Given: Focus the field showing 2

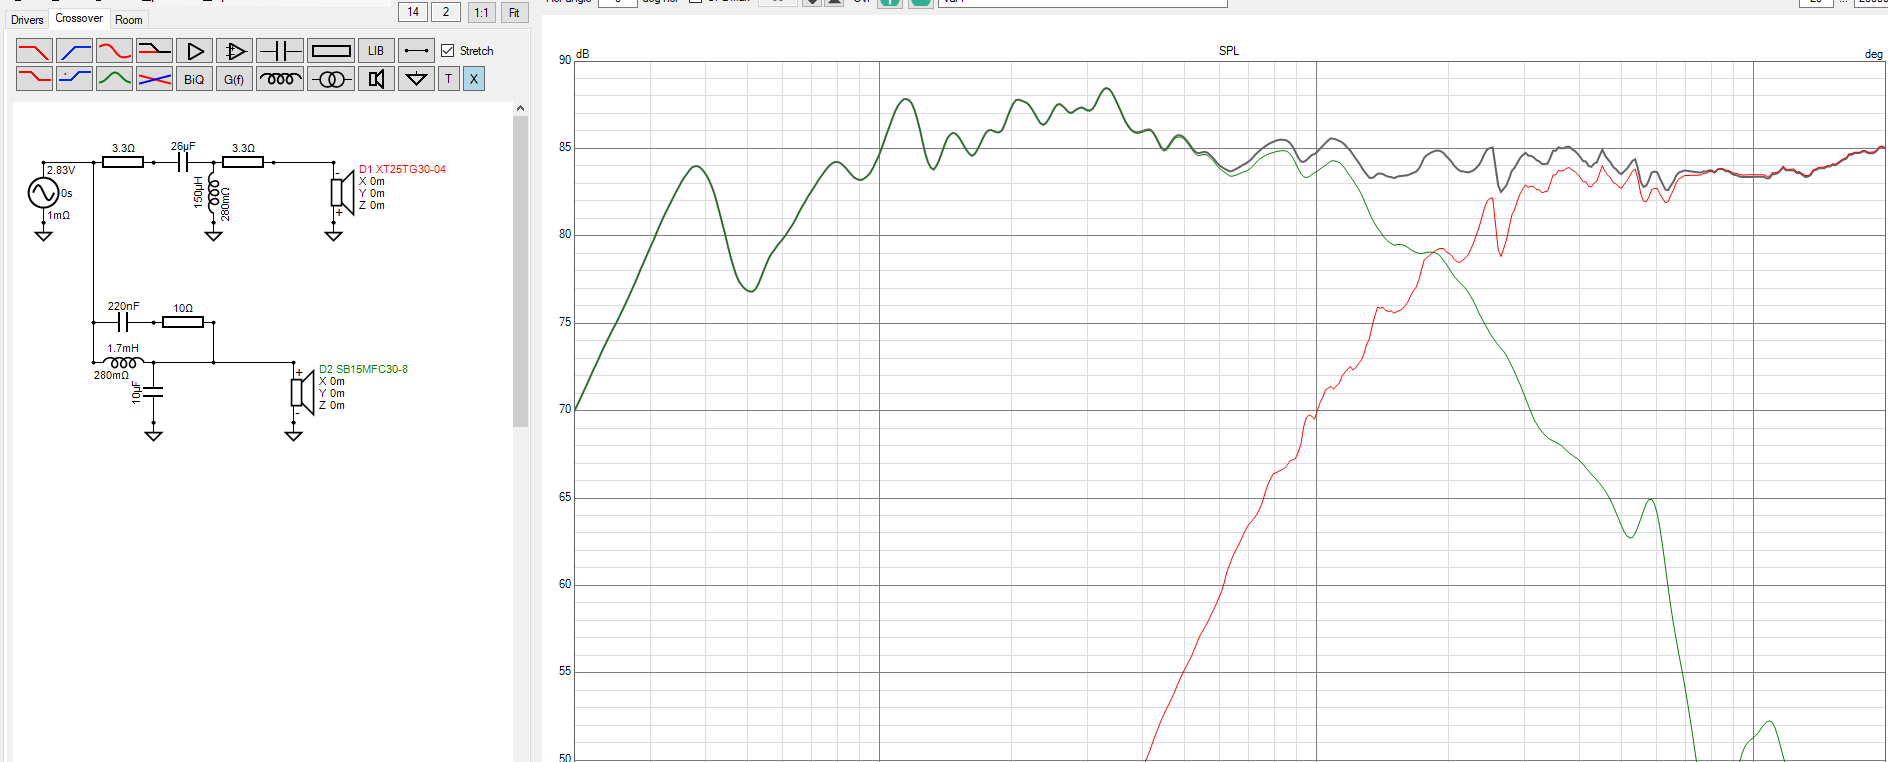Looking at the screenshot, I should coord(446,12).
